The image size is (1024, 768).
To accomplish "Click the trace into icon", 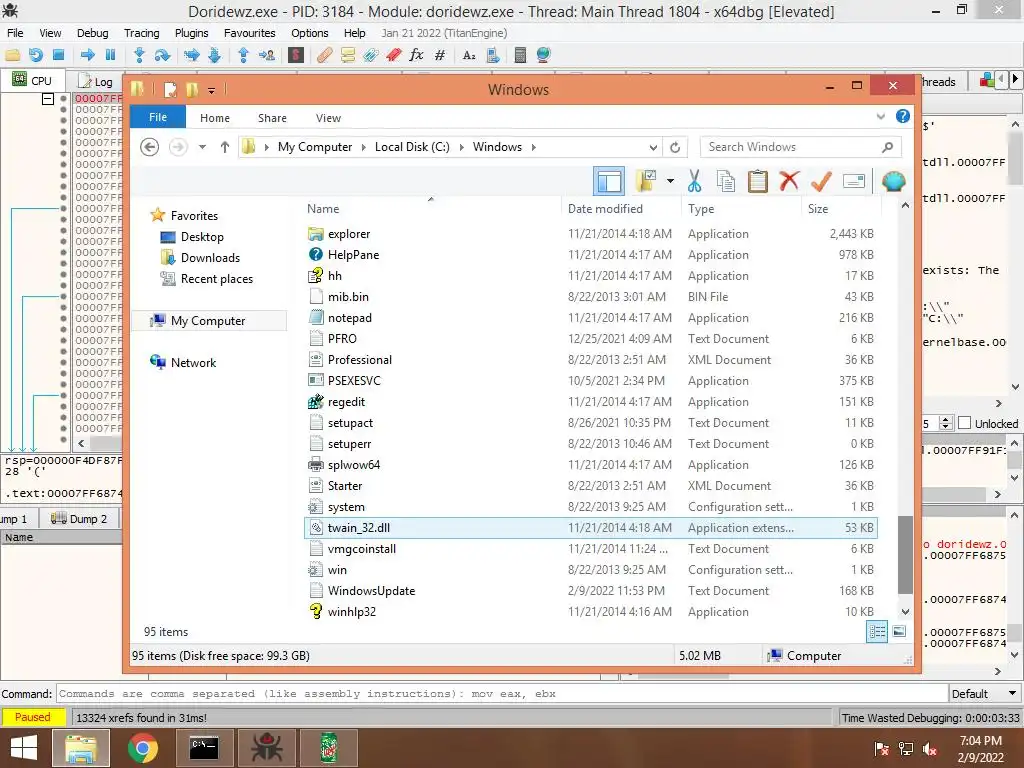I will tap(191, 56).
